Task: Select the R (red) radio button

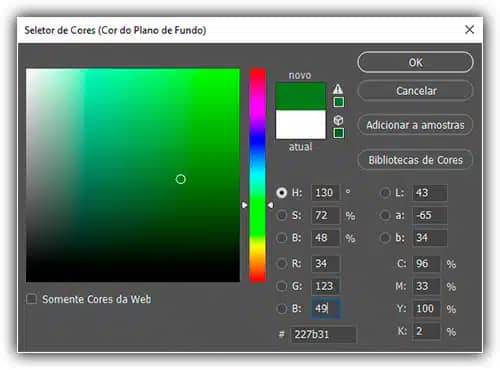Action: [x=282, y=264]
